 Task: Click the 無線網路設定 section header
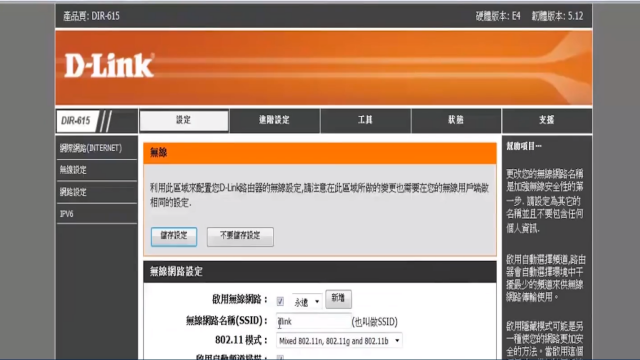pyautogui.click(x=320, y=272)
